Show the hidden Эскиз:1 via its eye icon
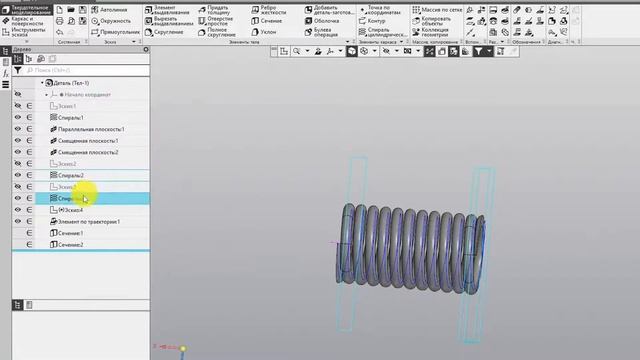This screenshot has width=640, height=360. pyautogui.click(x=18, y=106)
